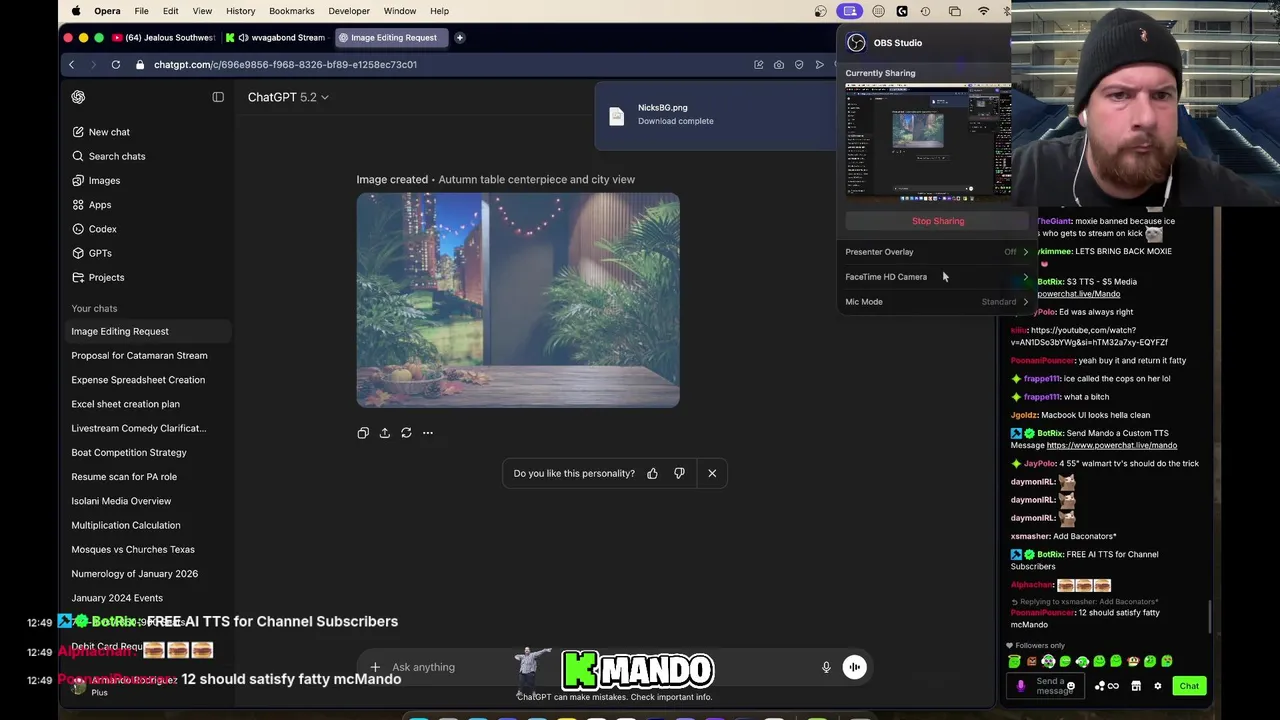Click the screen sharing menu bar icon
This screenshot has width=1280, height=720.
[x=850, y=11]
